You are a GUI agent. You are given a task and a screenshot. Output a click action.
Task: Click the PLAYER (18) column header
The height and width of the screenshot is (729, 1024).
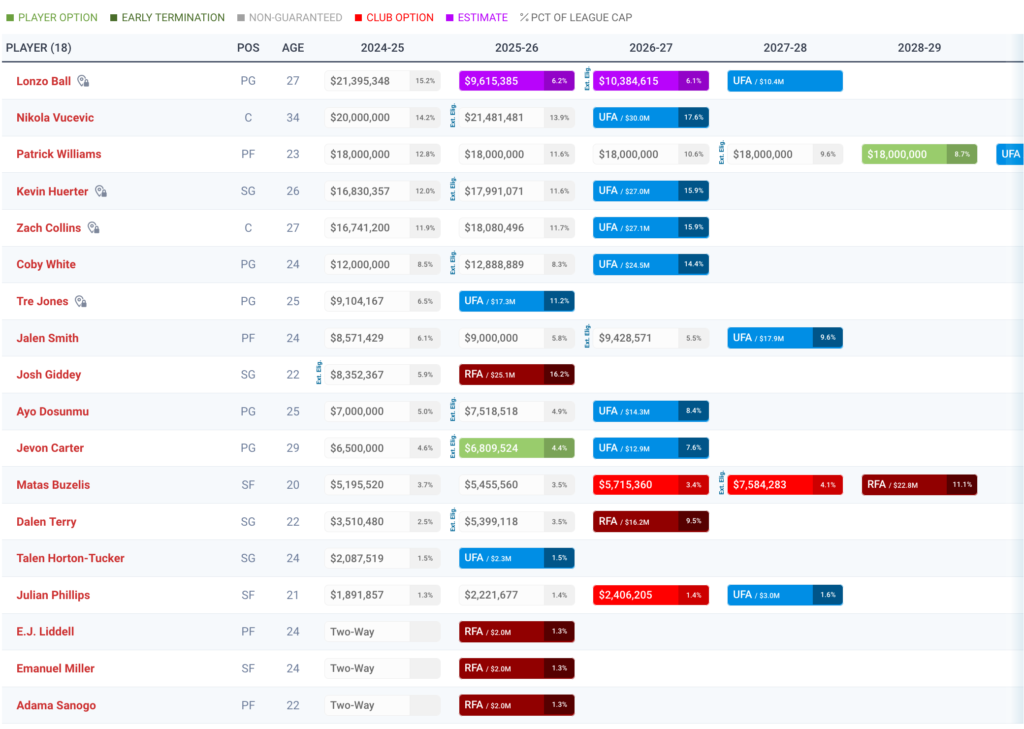(x=39, y=48)
